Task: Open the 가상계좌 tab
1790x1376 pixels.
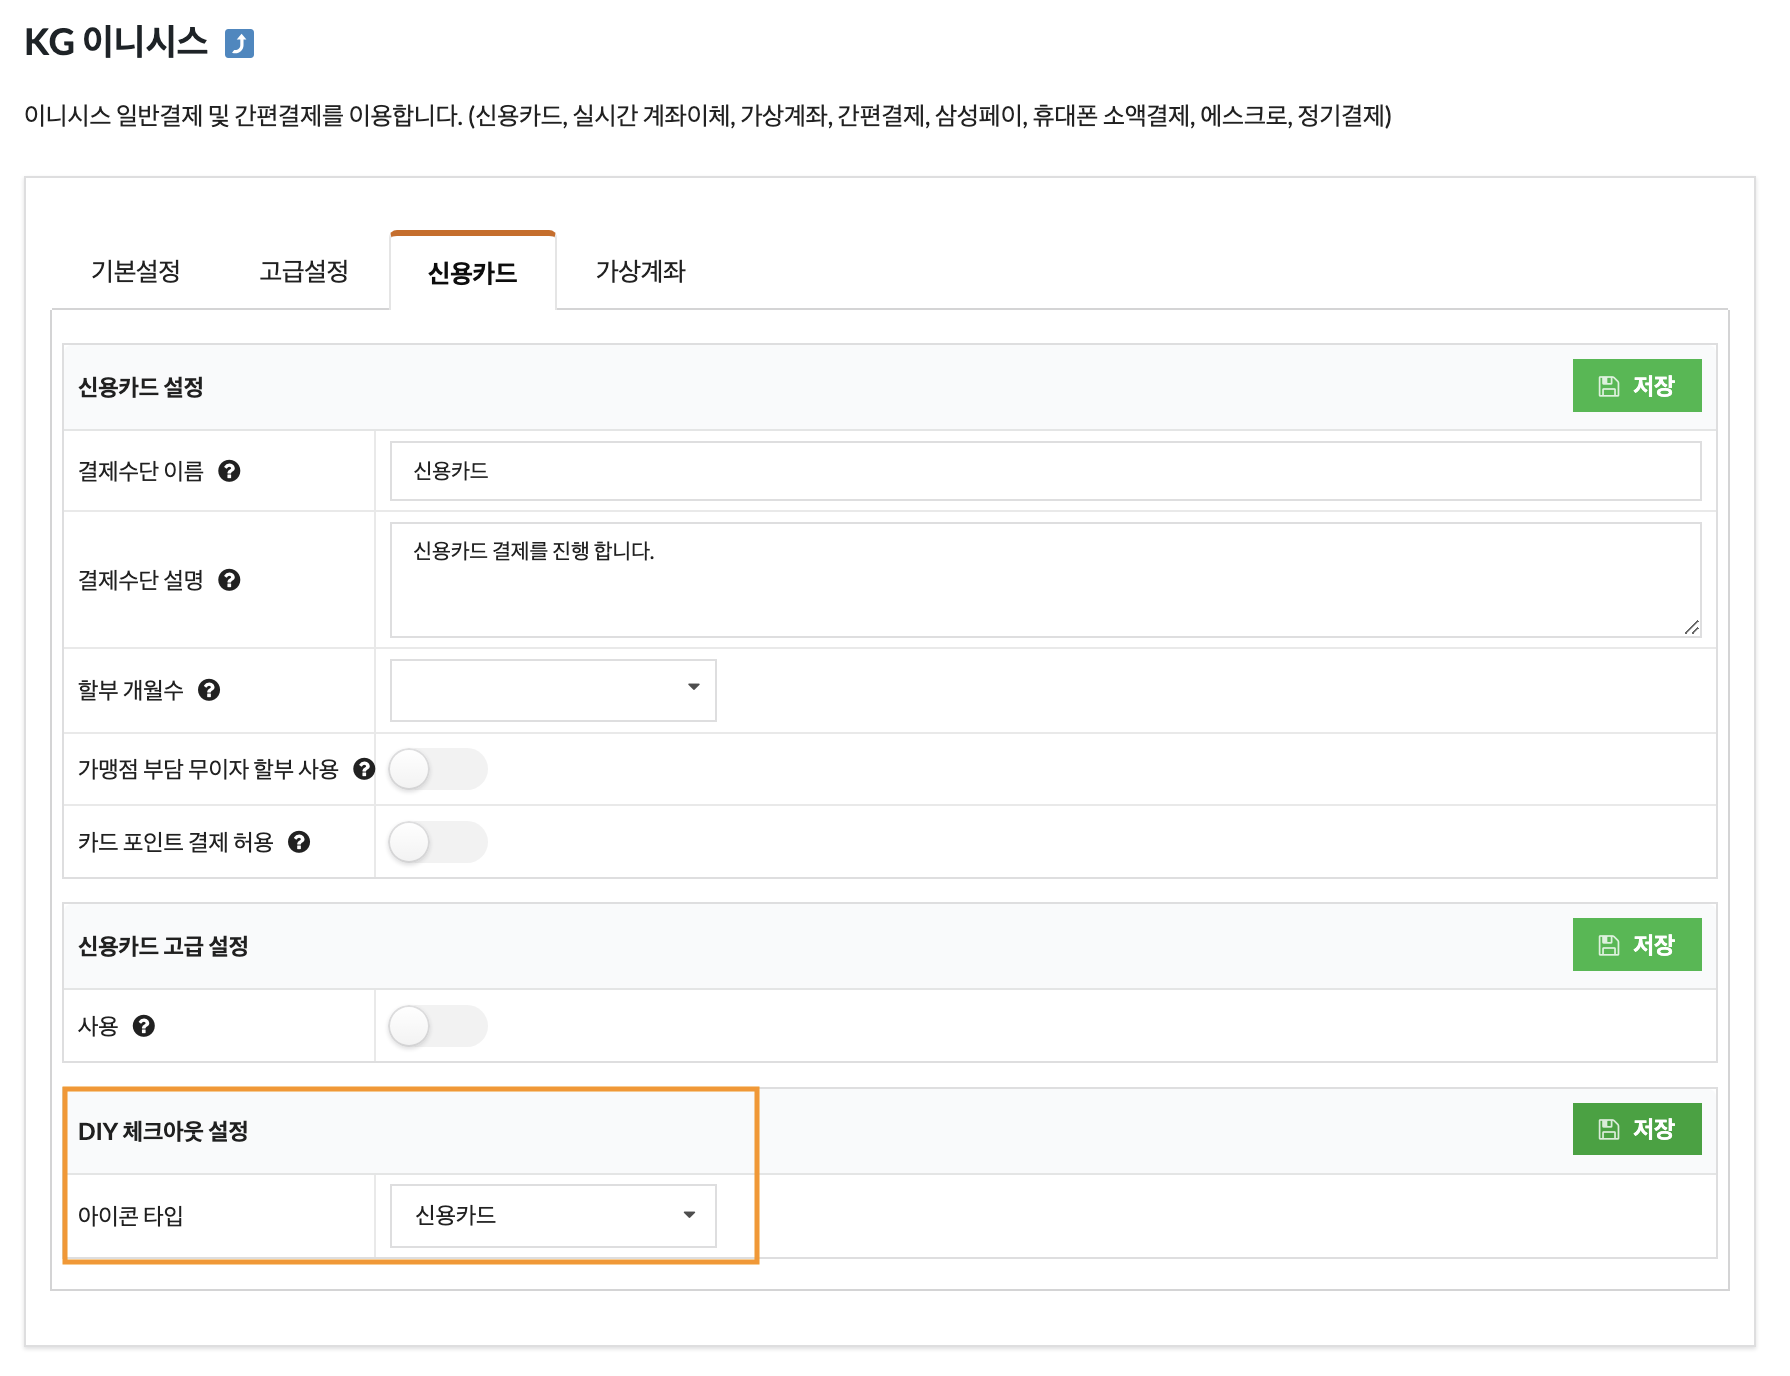Action: [x=640, y=271]
